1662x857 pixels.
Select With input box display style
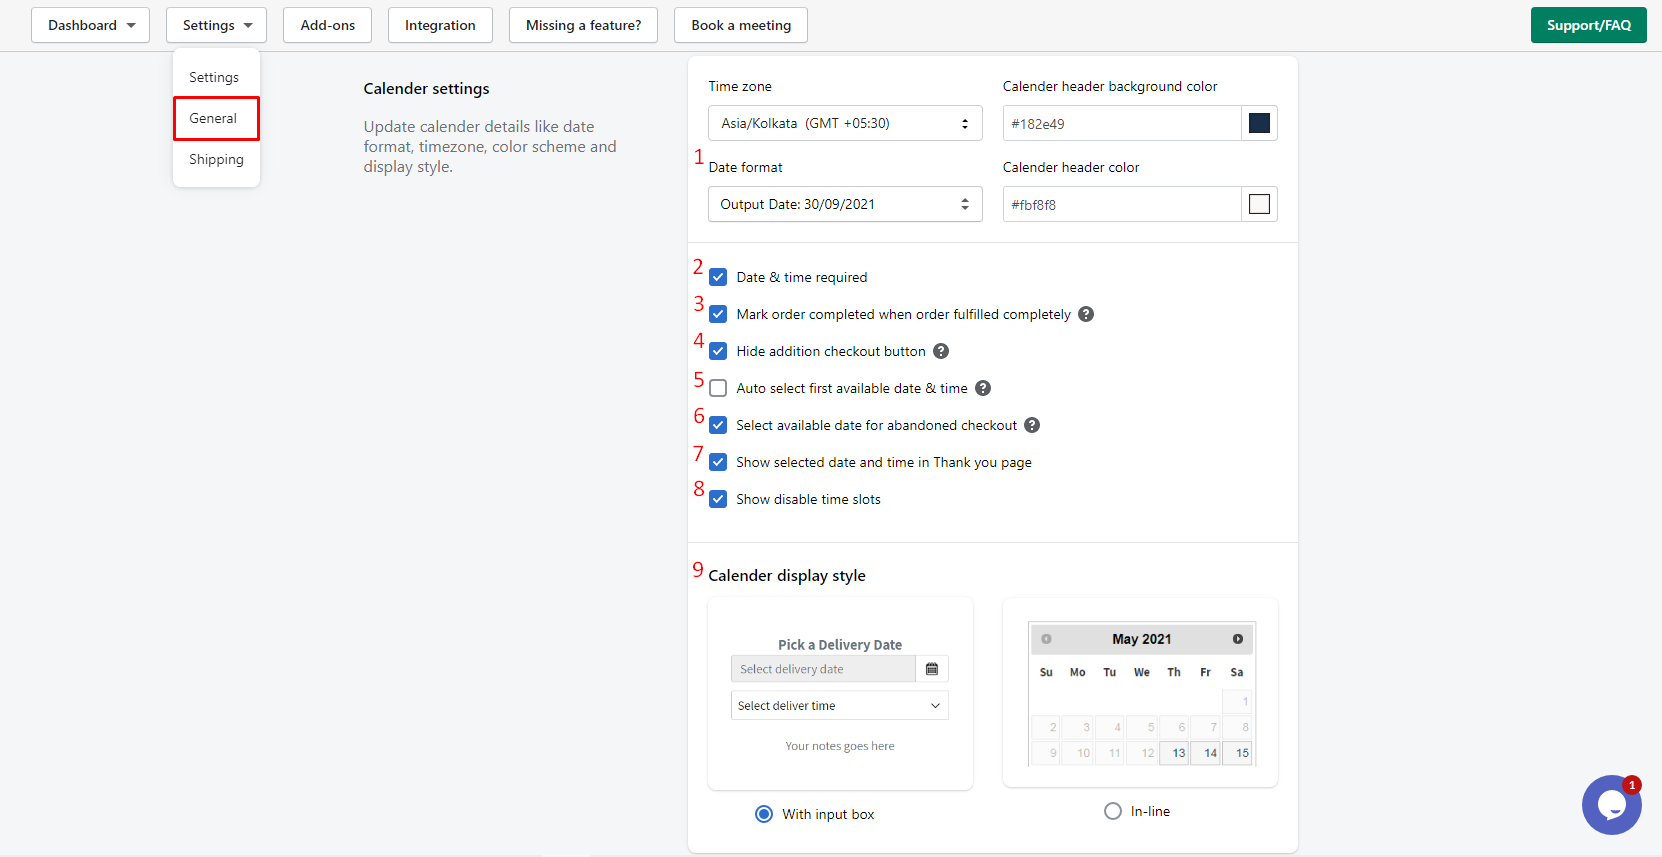[x=764, y=814]
